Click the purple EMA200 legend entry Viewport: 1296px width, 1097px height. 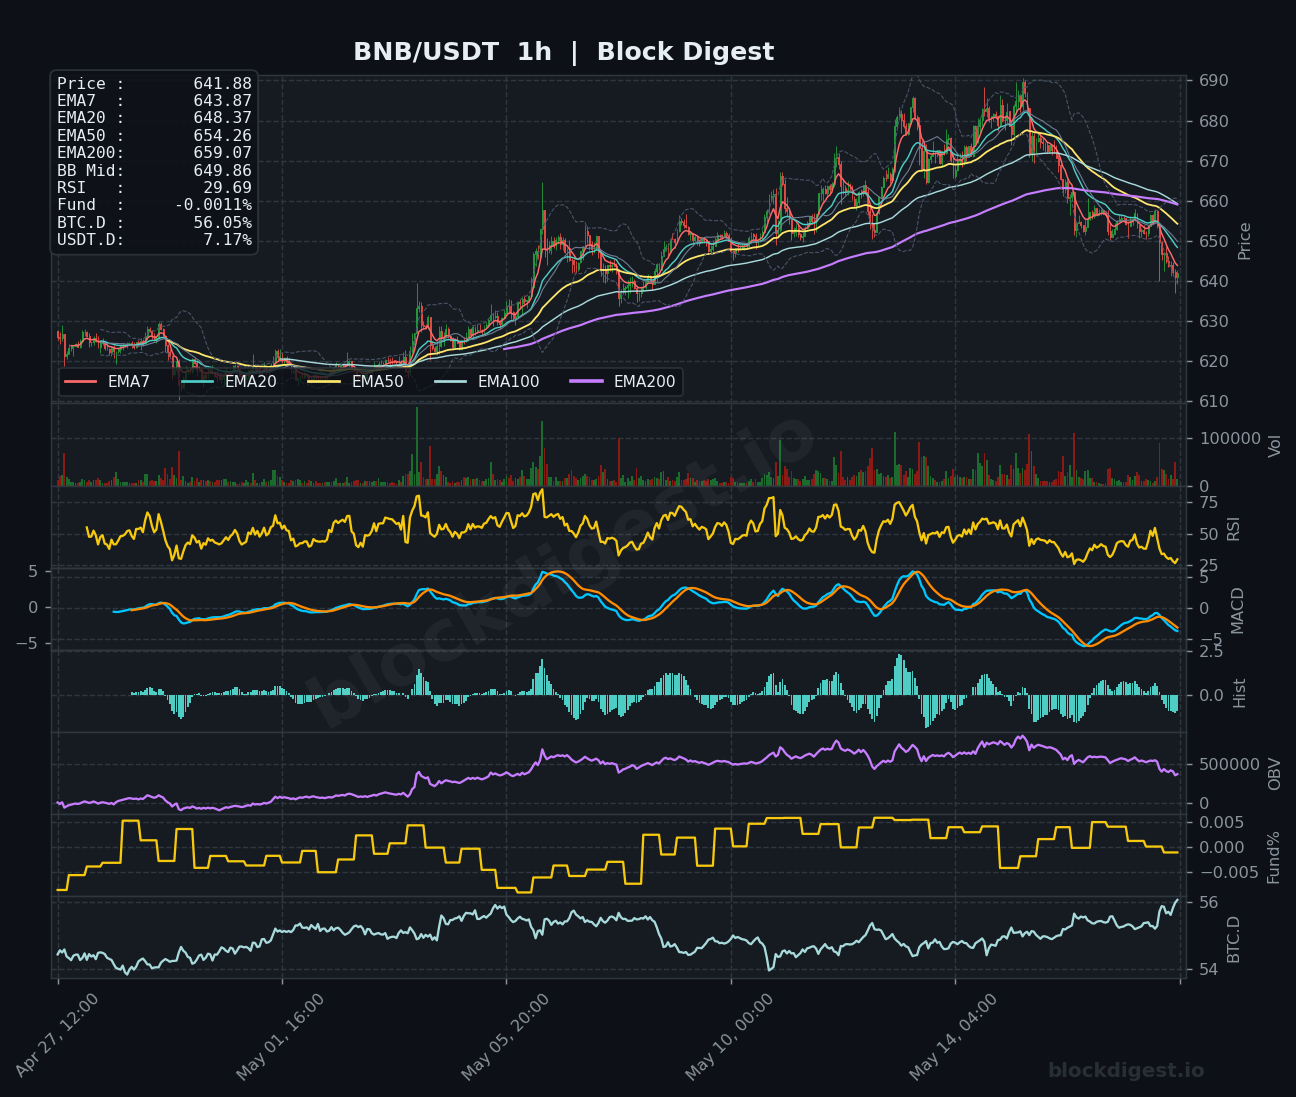click(x=623, y=381)
